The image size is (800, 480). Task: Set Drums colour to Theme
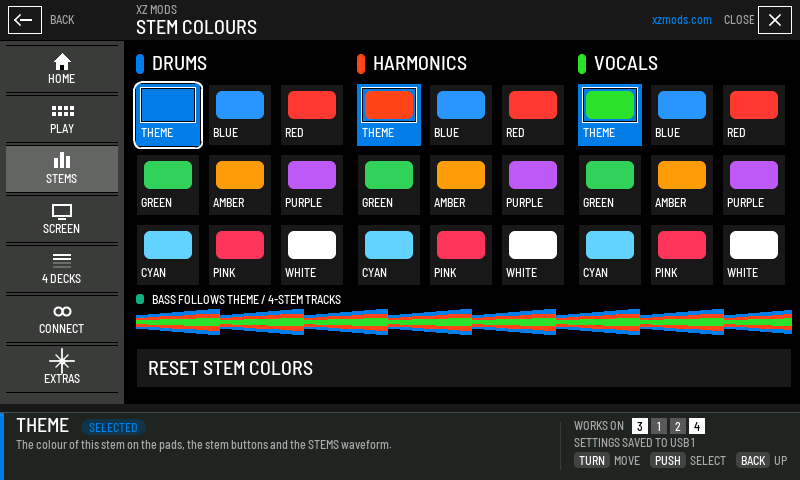(x=168, y=115)
